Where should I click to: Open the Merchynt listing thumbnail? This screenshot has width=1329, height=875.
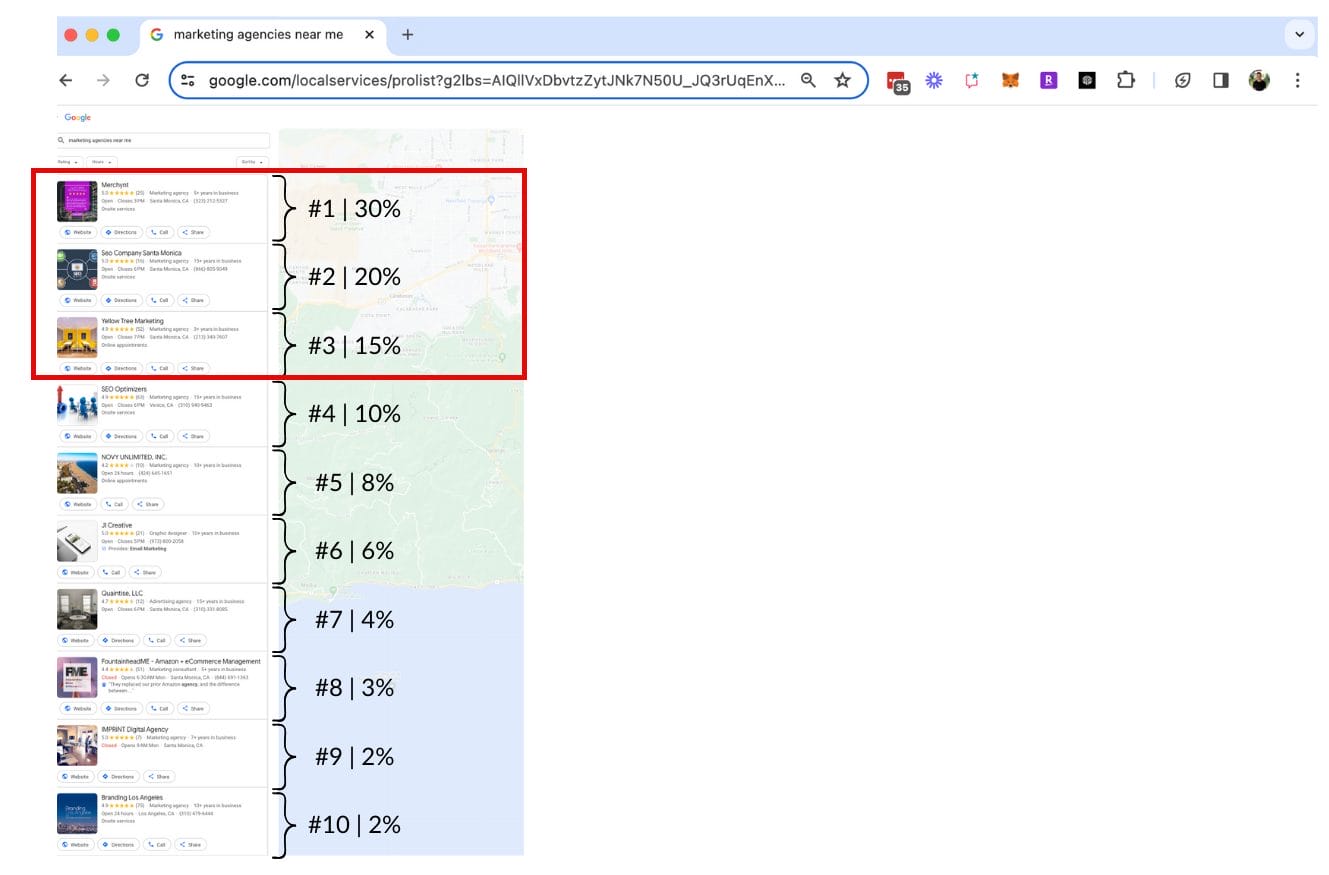click(77, 201)
